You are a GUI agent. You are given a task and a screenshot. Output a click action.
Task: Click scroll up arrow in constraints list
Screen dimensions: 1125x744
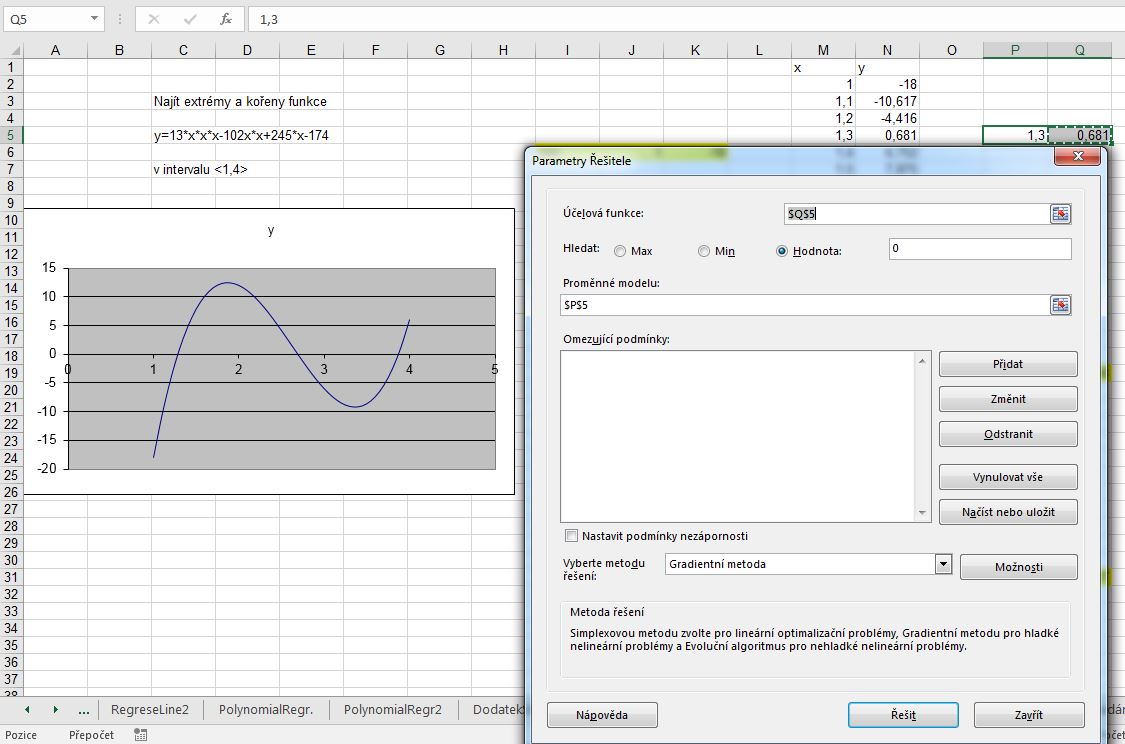[922, 360]
